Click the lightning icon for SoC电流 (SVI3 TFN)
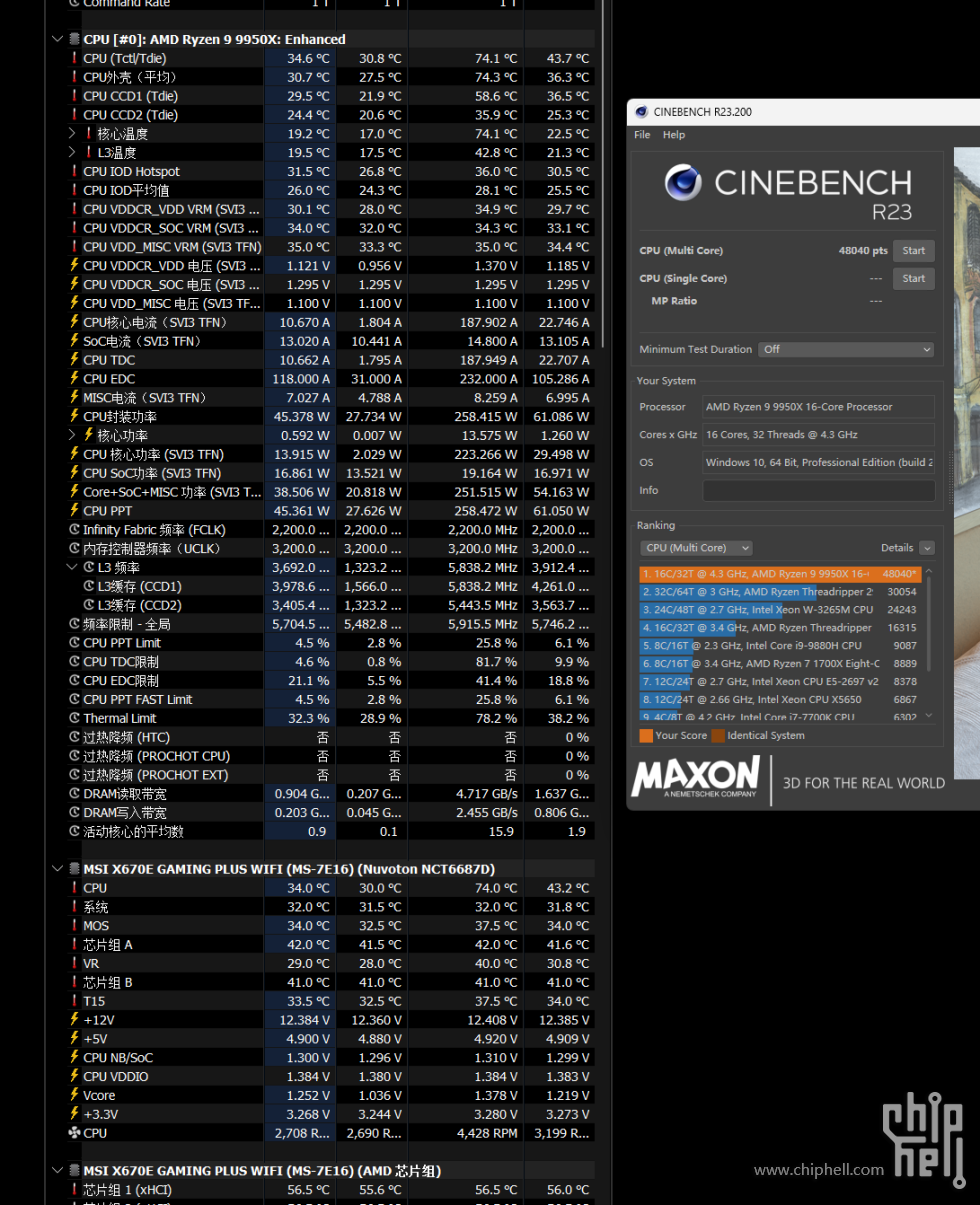 click(x=74, y=341)
